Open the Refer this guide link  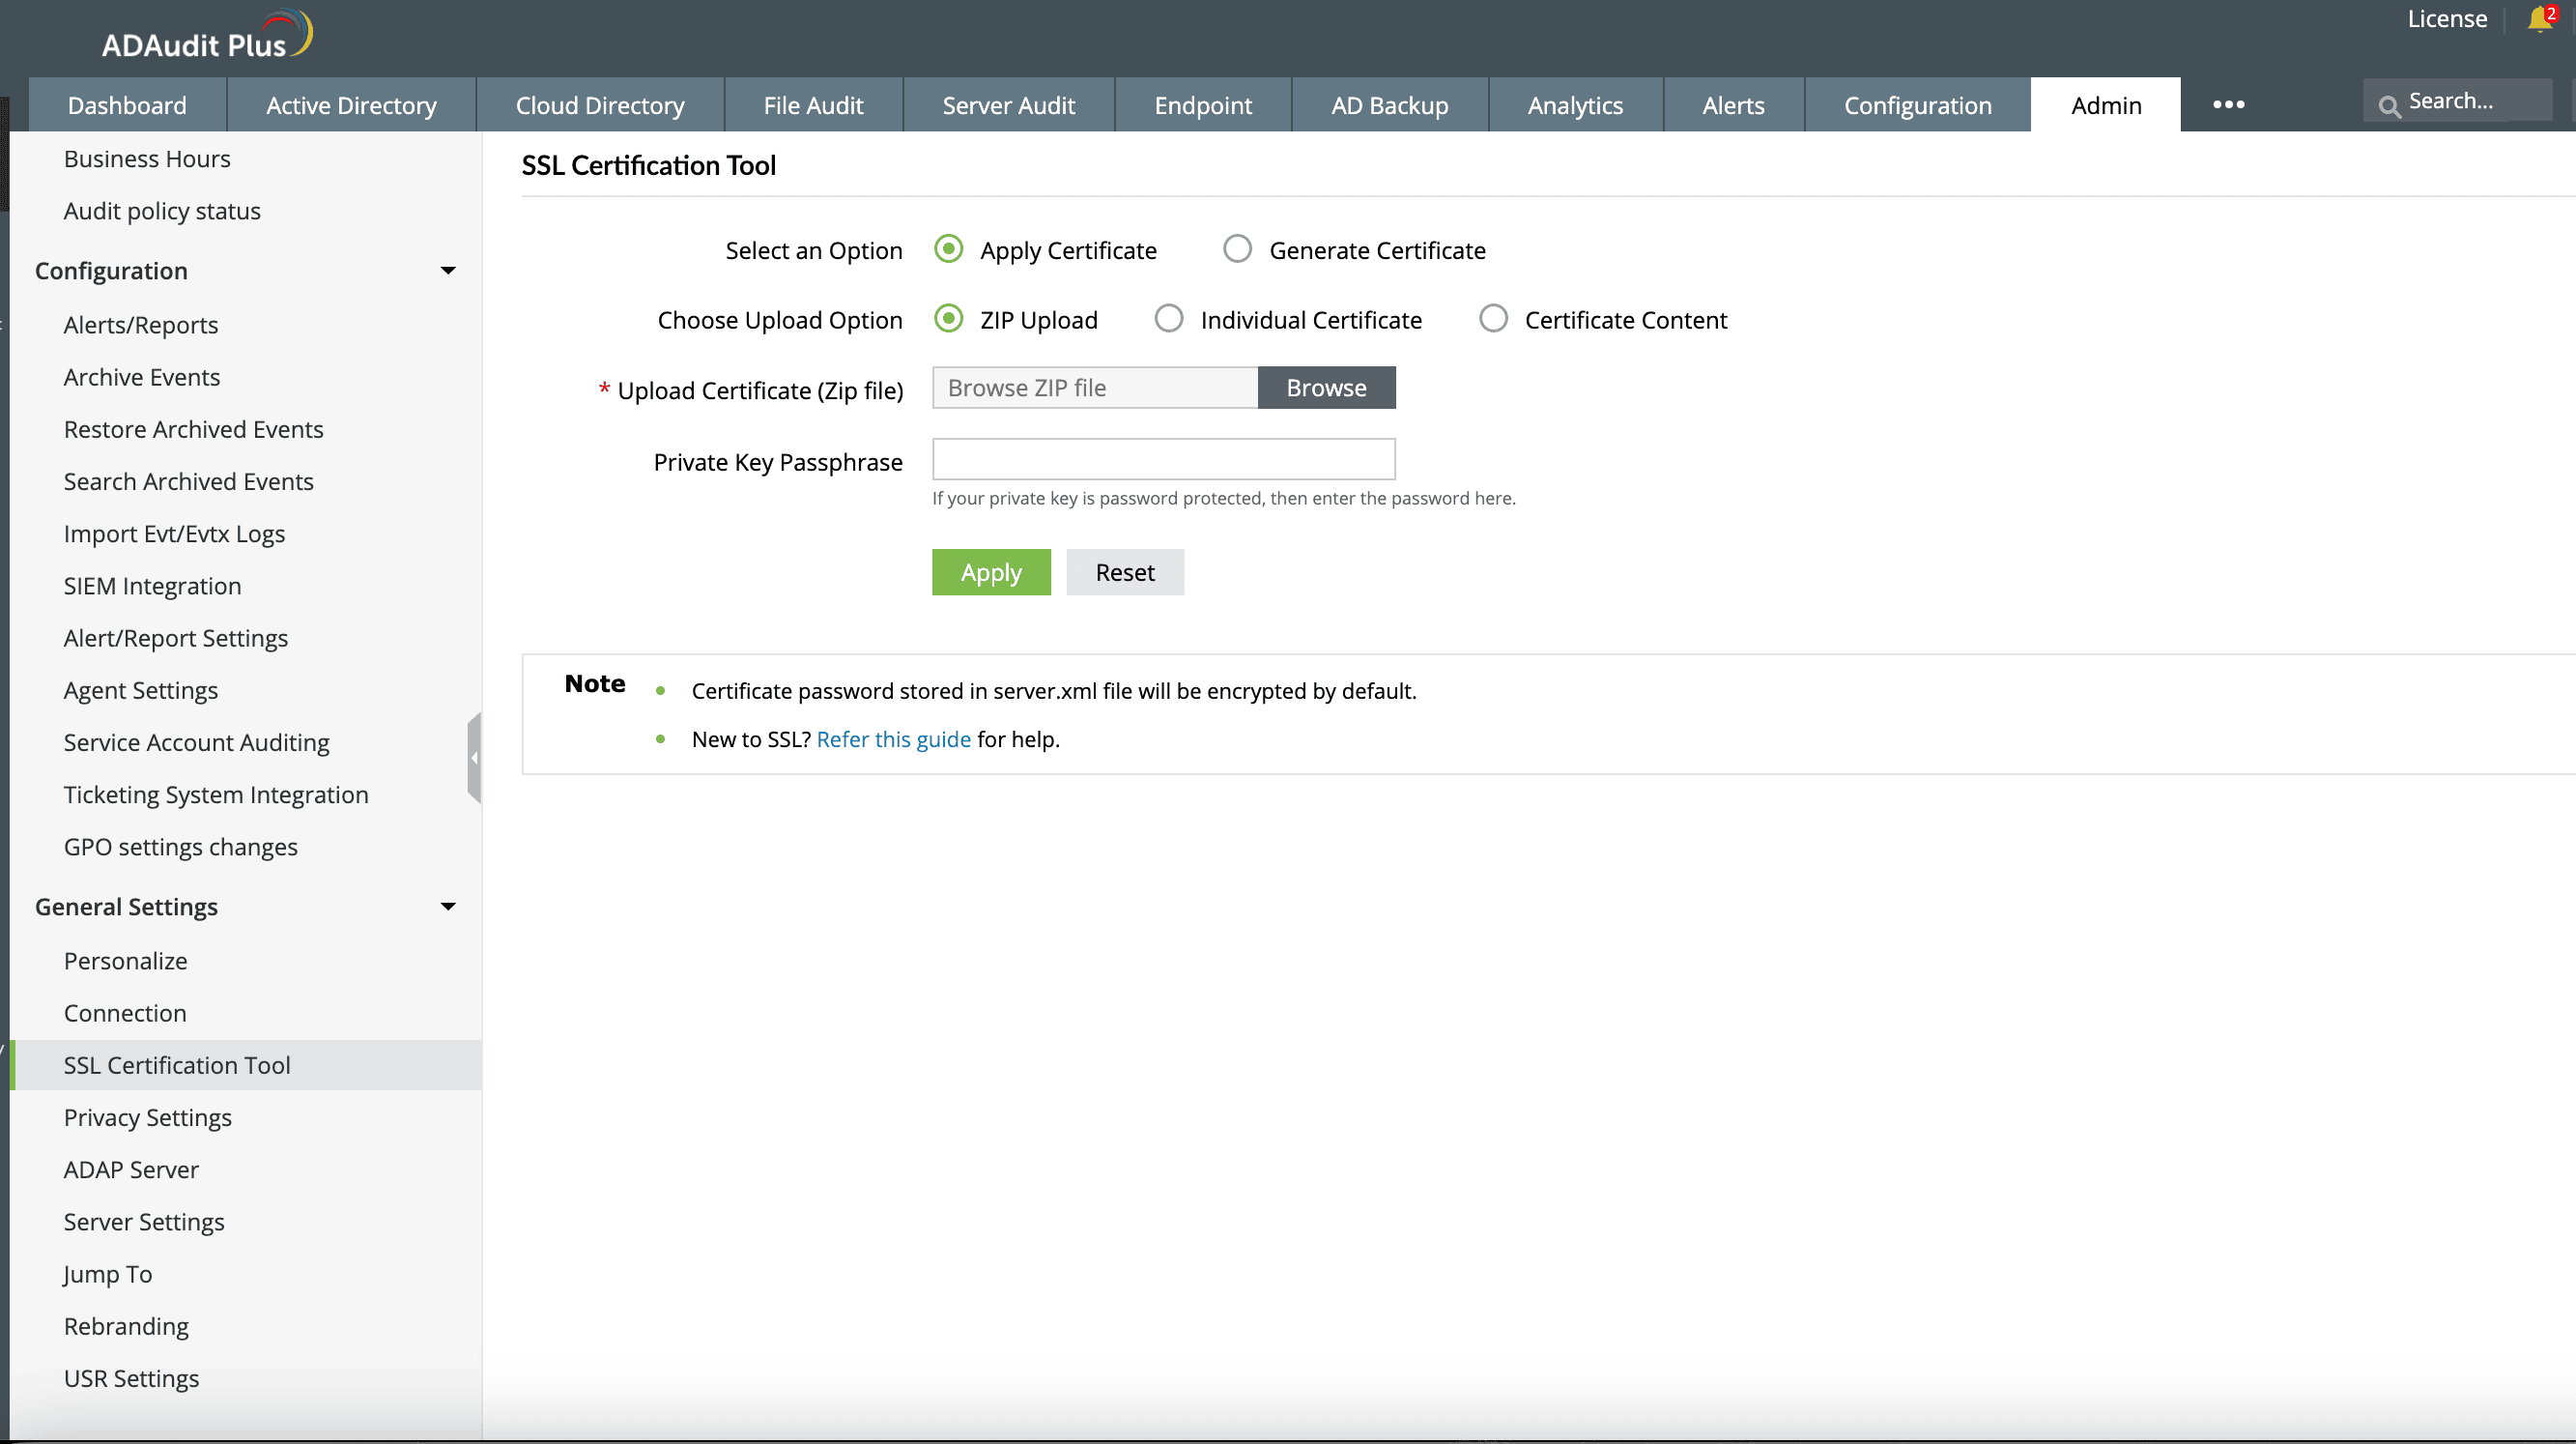893,739
